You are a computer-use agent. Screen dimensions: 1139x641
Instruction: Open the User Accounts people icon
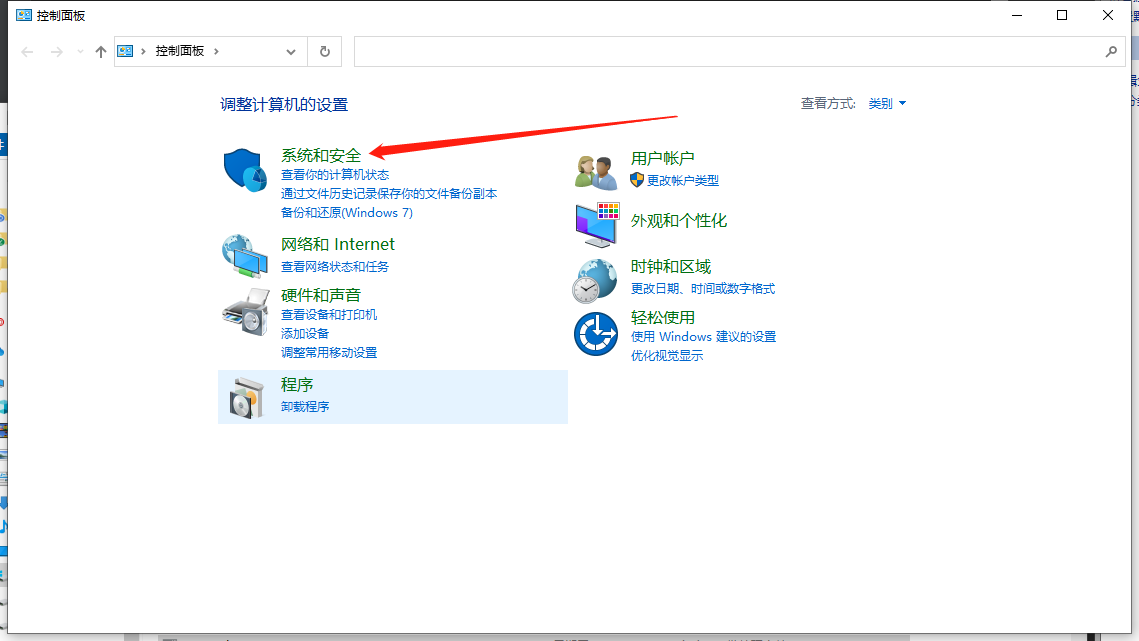pyautogui.click(x=596, y=172)
